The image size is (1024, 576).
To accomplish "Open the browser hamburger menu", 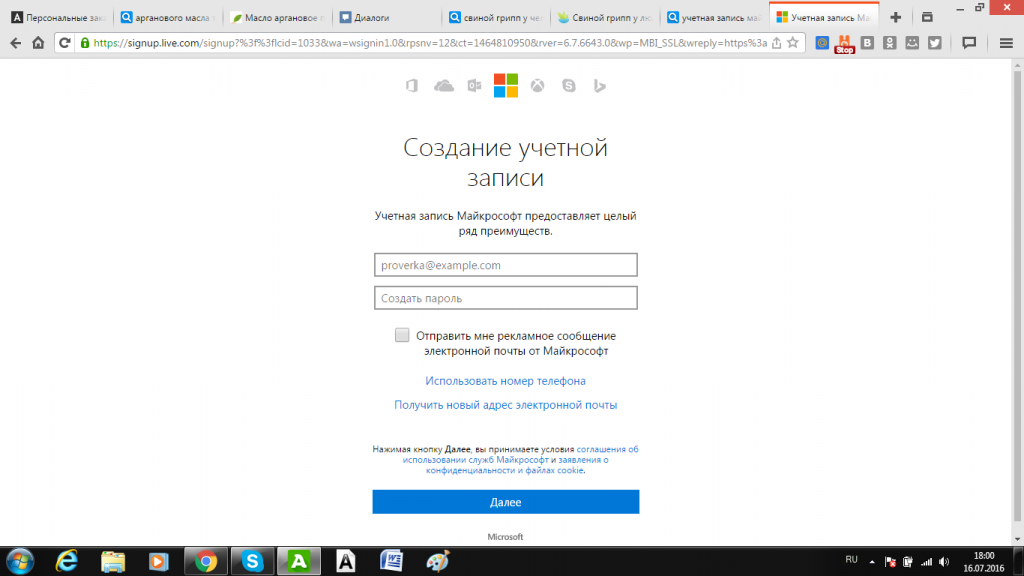I will point(1005,43).
